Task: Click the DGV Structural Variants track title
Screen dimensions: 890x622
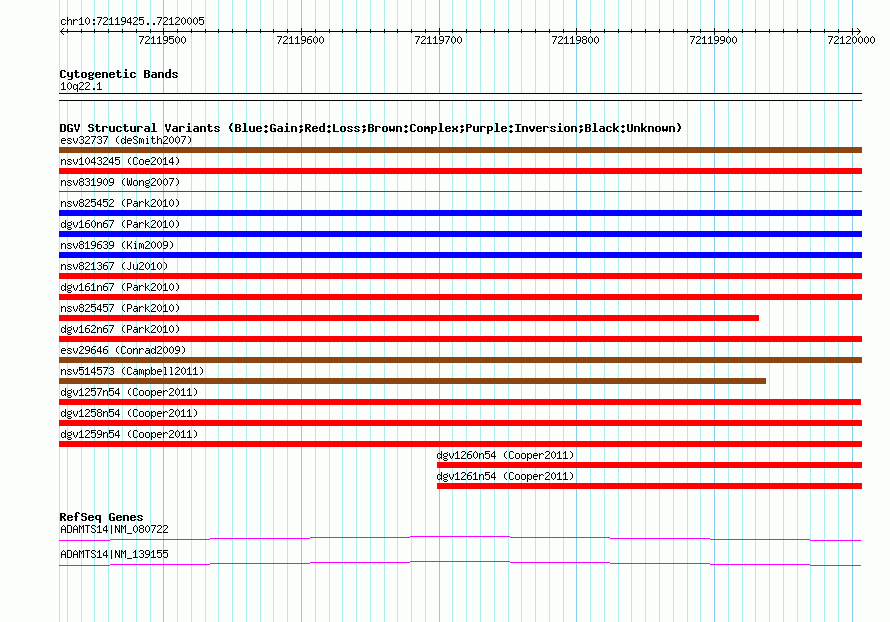Action: coord(371,128)
